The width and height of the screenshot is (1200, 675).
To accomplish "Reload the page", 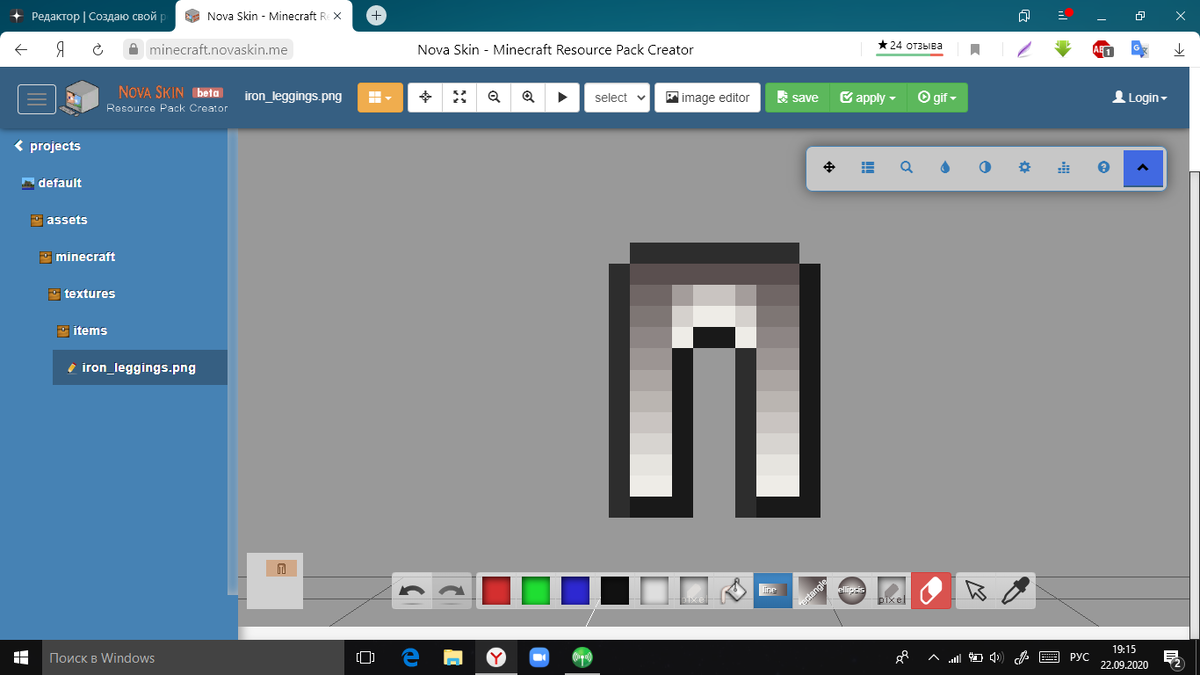I will (98, 49).
